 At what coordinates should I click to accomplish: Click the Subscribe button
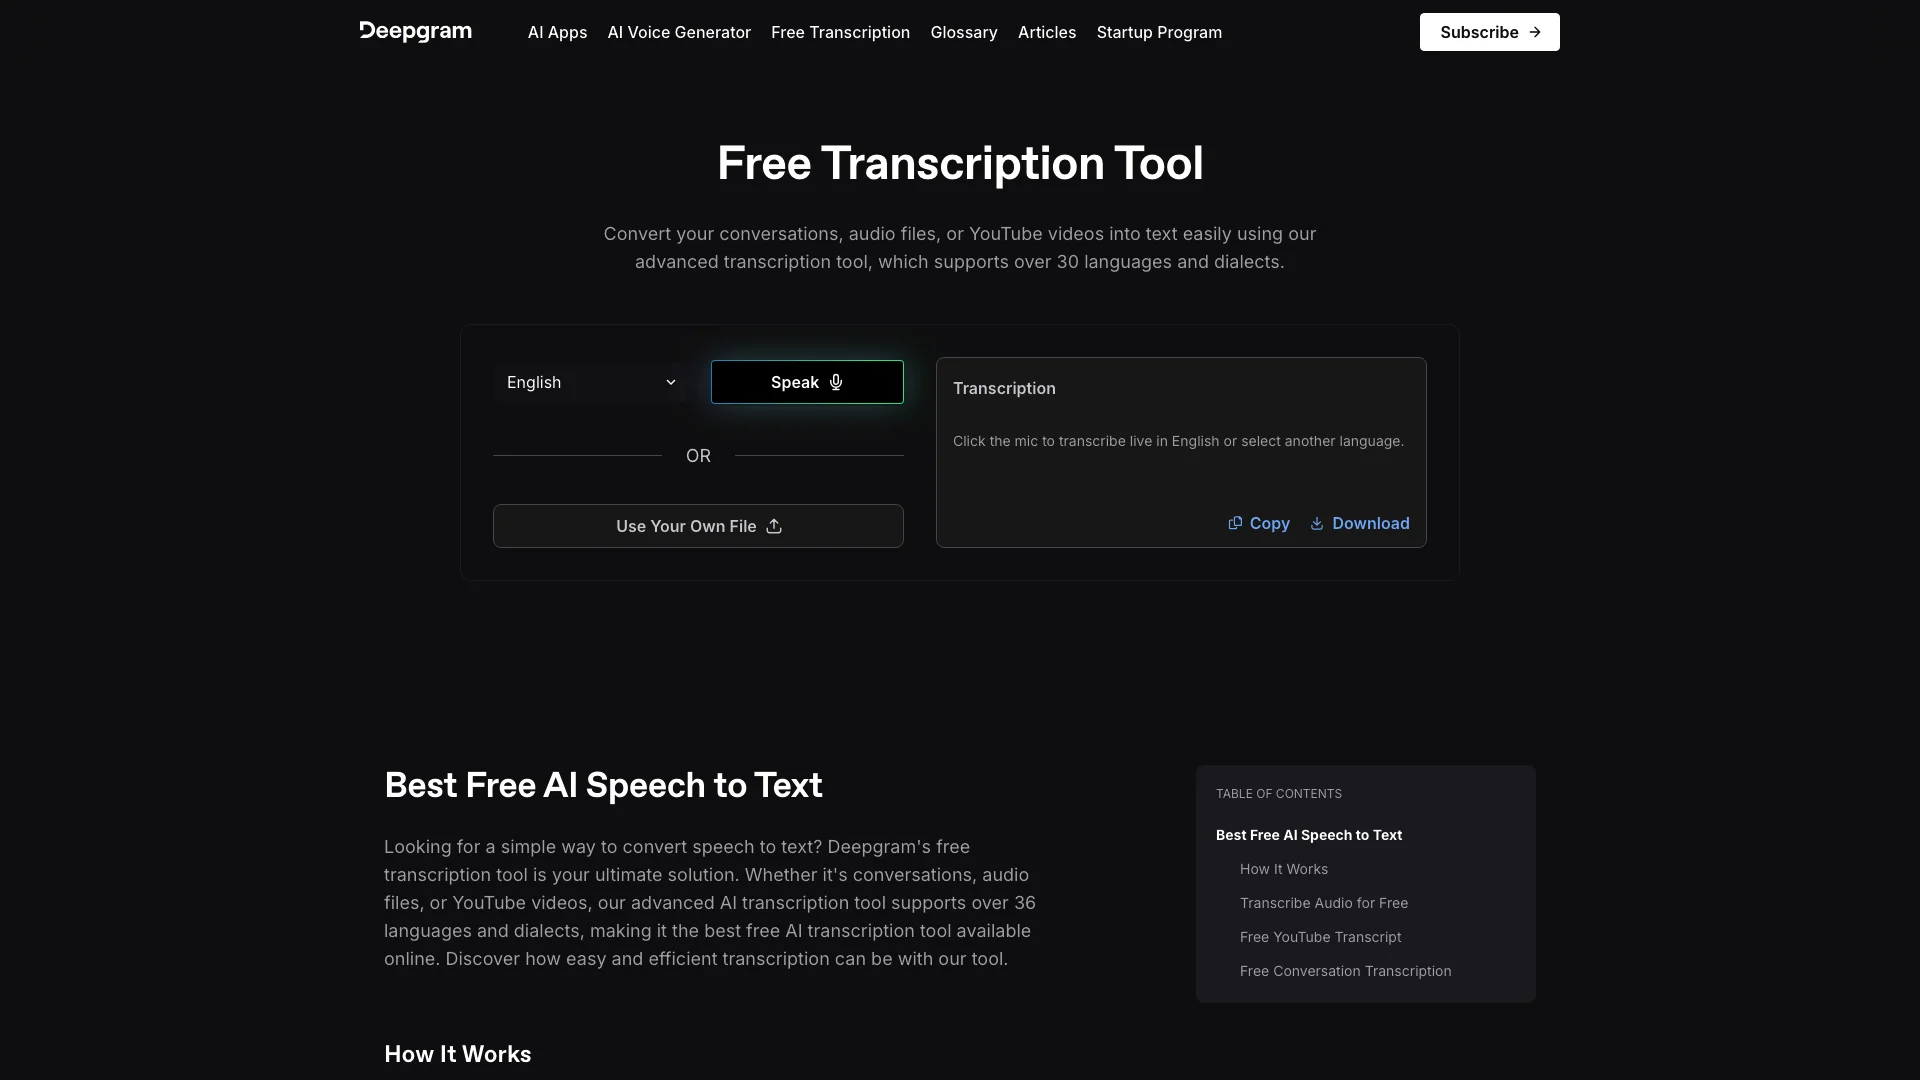1489,32
